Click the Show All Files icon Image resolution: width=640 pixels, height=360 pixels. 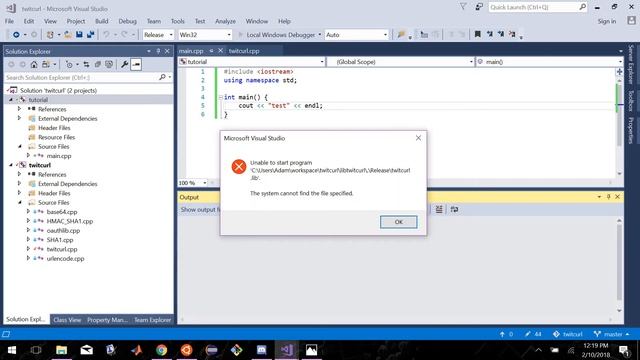point(109,64)
